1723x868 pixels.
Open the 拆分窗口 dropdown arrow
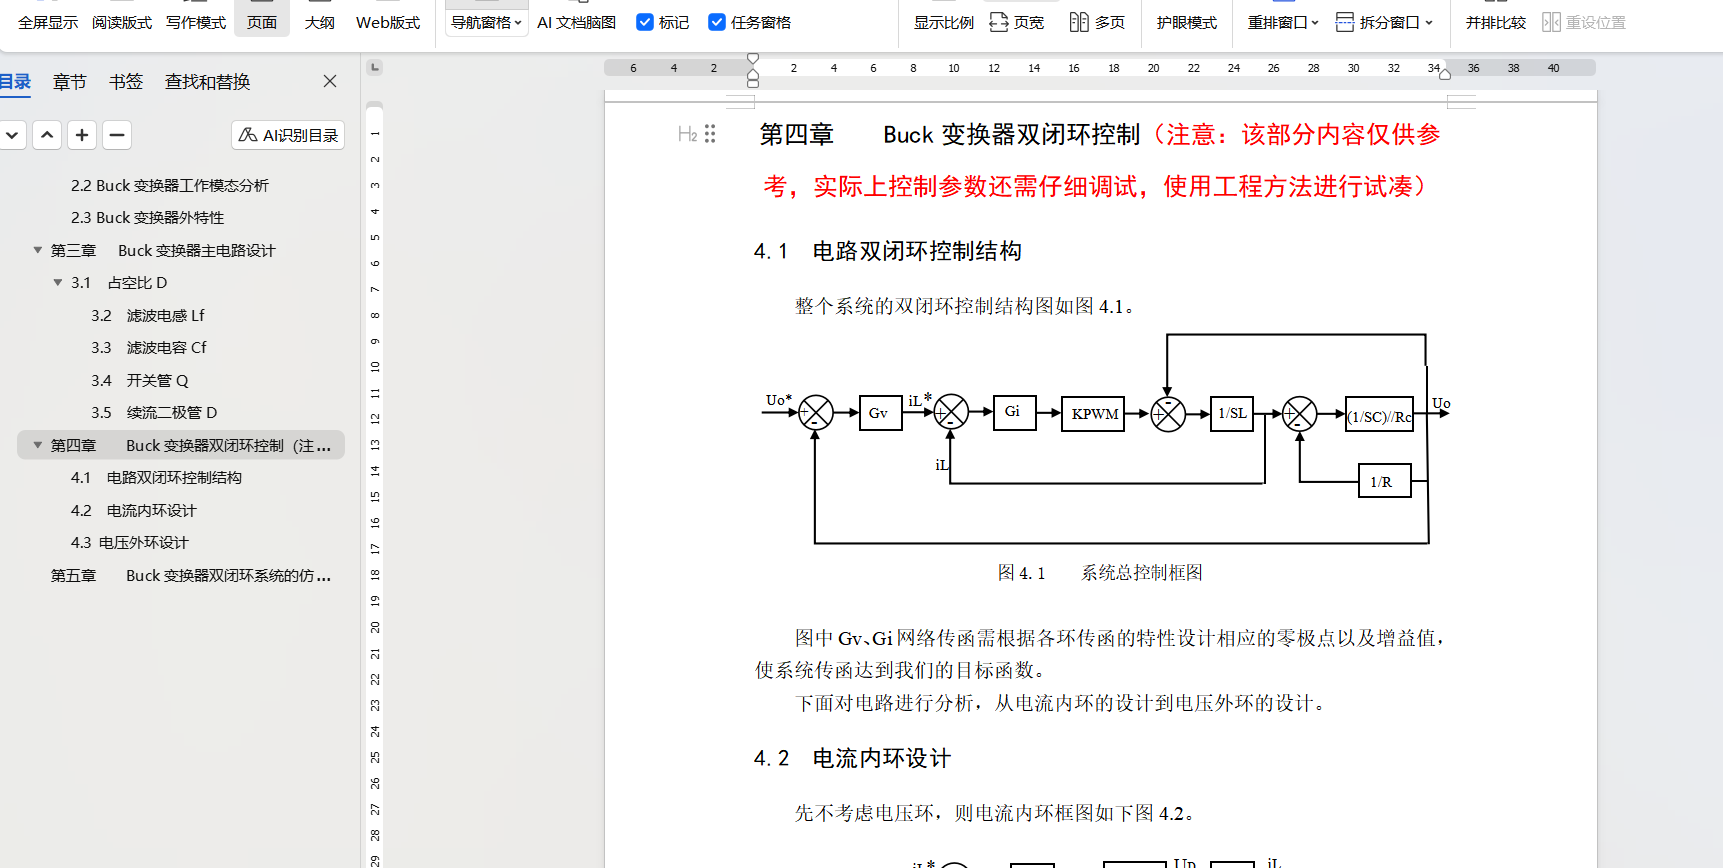[x=1429, y=22]
